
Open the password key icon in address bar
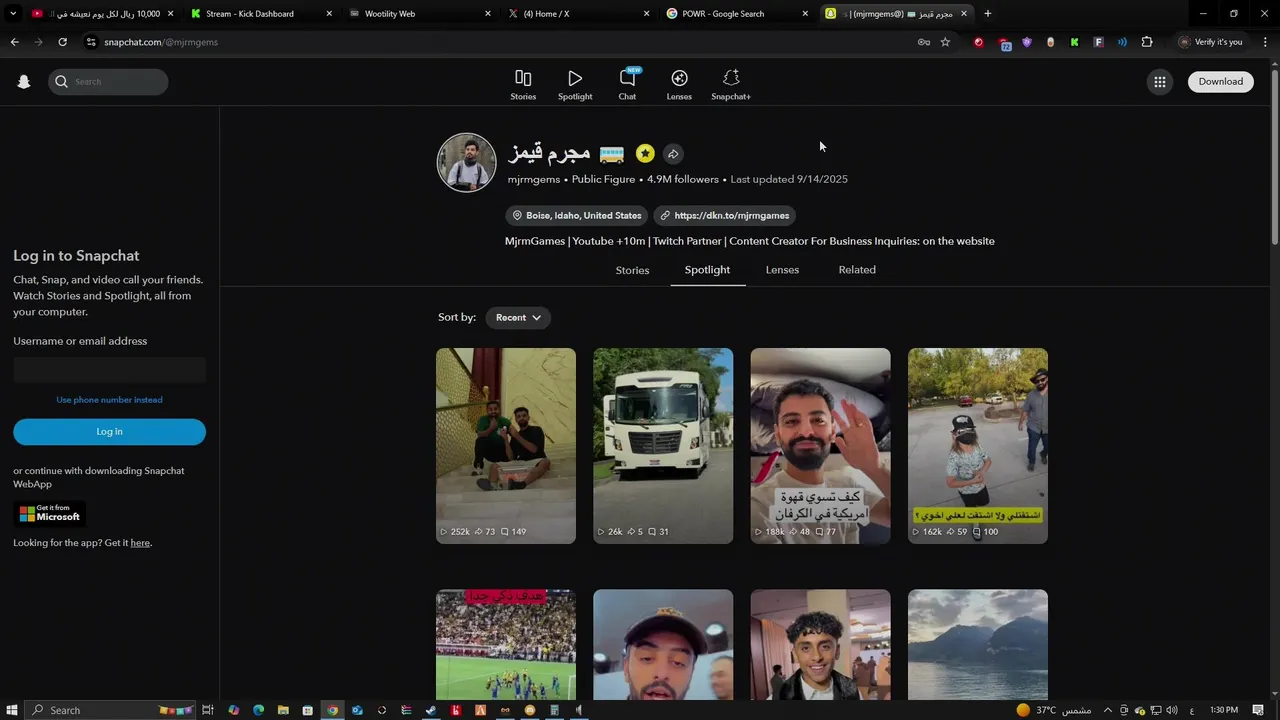[924, 42]
